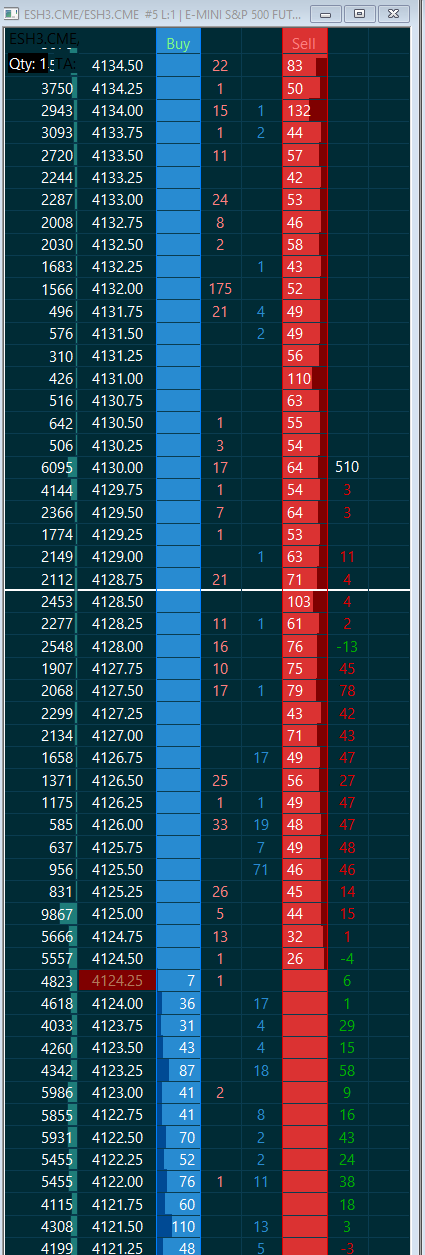Click Buy cell showing 87 at 4123.25
This screenshot has height=1255, width=425.
coord(179,1070)
